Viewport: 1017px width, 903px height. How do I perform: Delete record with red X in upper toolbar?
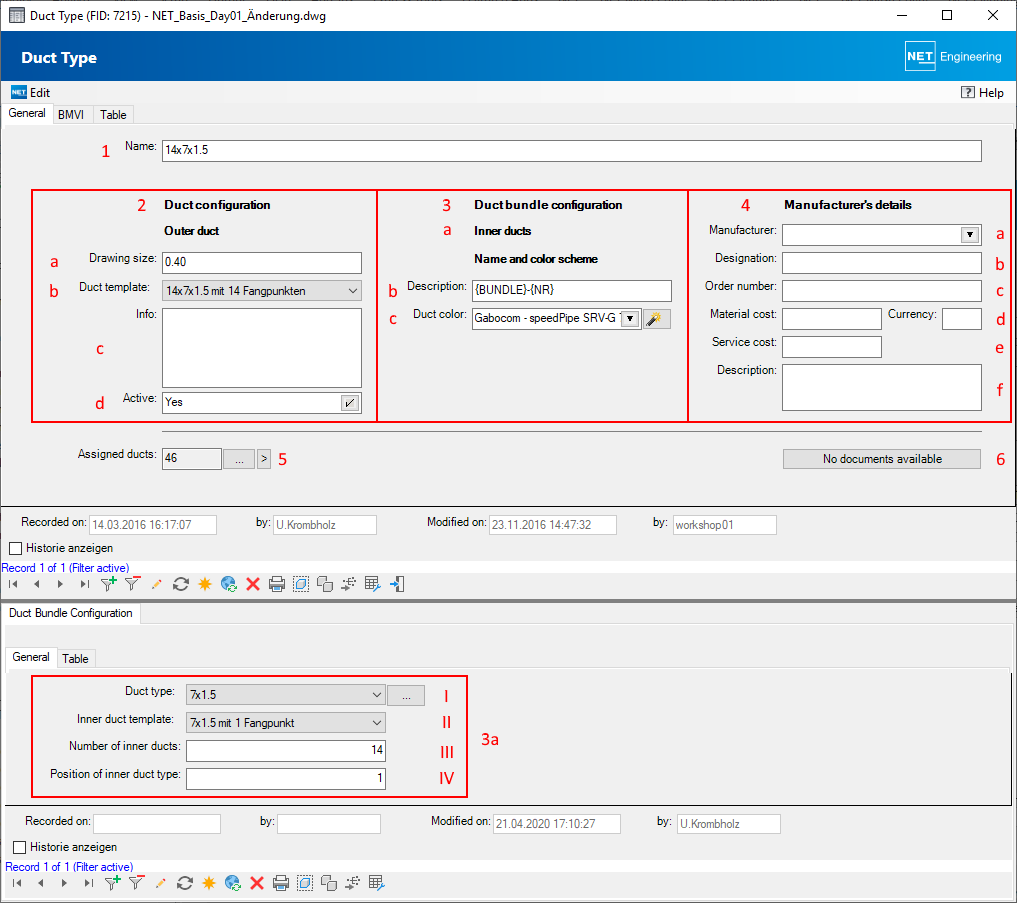pyautogui.click(x=253, y=584)
